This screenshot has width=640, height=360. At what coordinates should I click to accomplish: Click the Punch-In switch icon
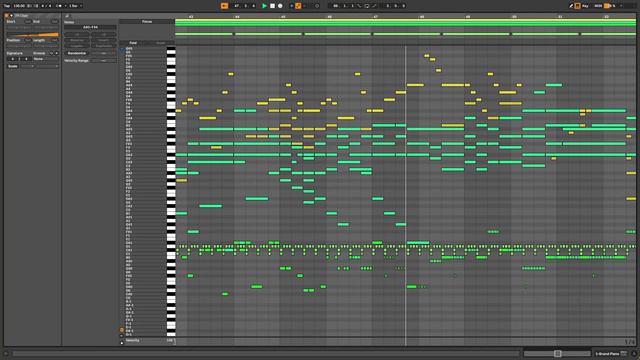[359, 6]
